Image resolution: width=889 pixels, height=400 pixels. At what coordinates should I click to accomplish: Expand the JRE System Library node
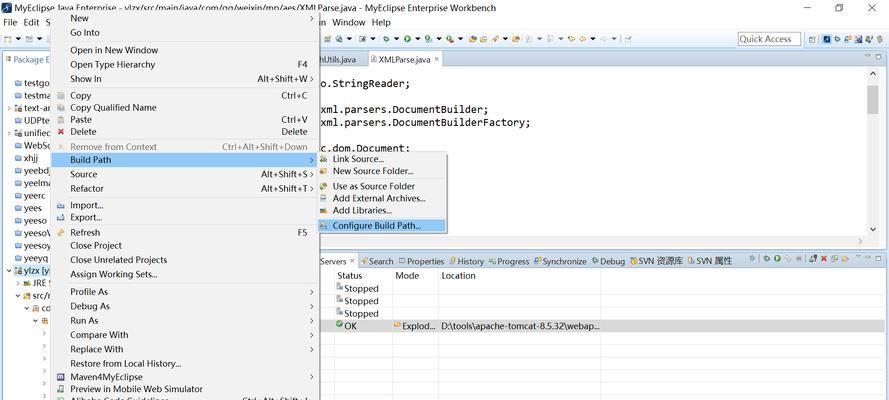[x=18, y=283]
